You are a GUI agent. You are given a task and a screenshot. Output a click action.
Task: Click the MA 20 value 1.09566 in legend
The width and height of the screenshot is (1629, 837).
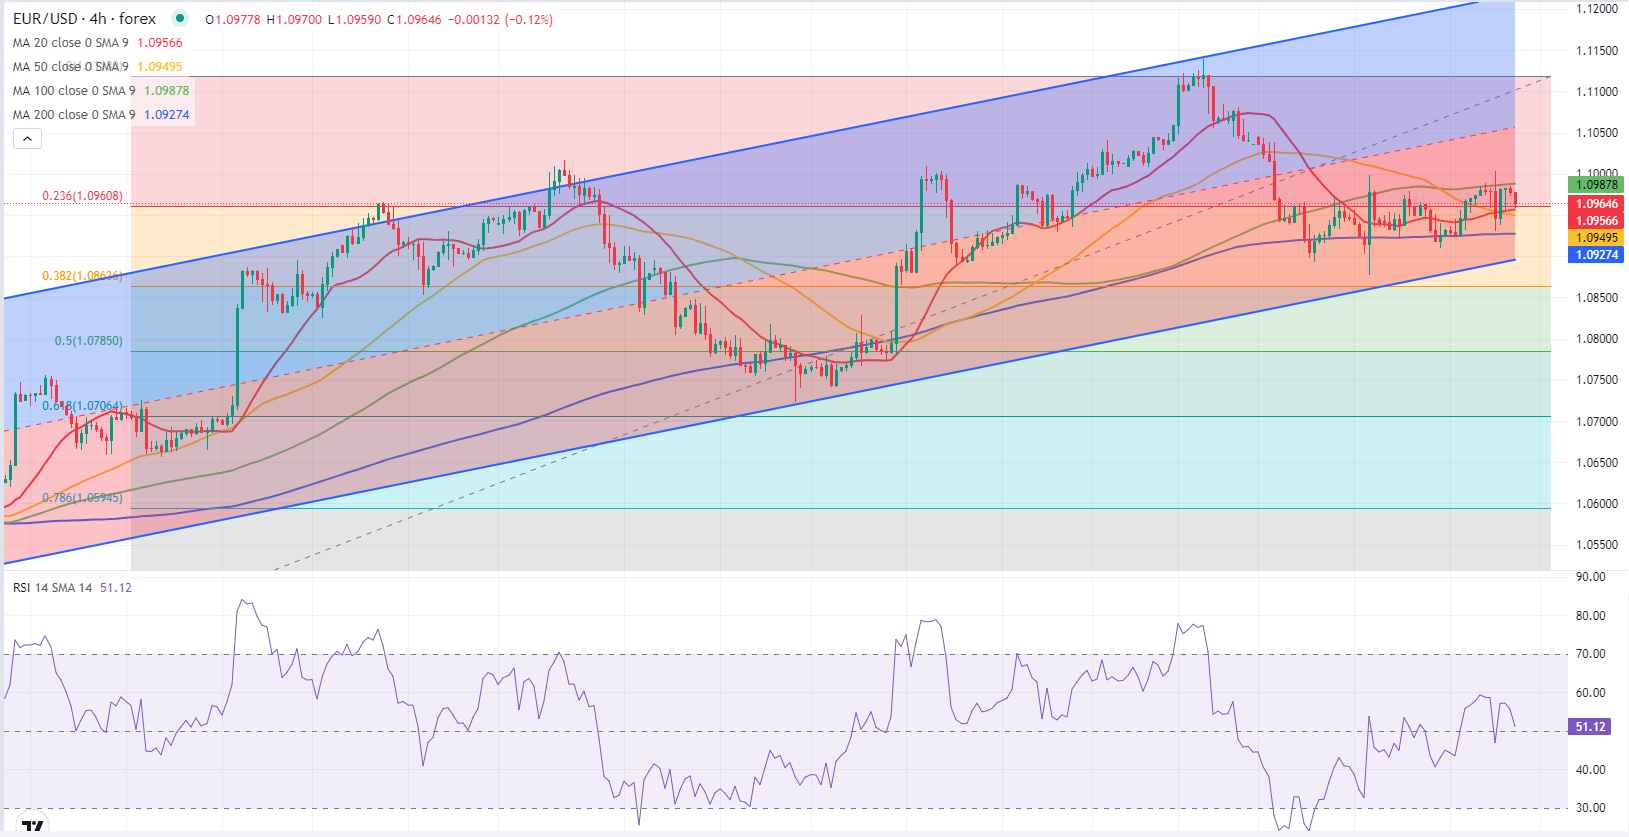point(160,43)
